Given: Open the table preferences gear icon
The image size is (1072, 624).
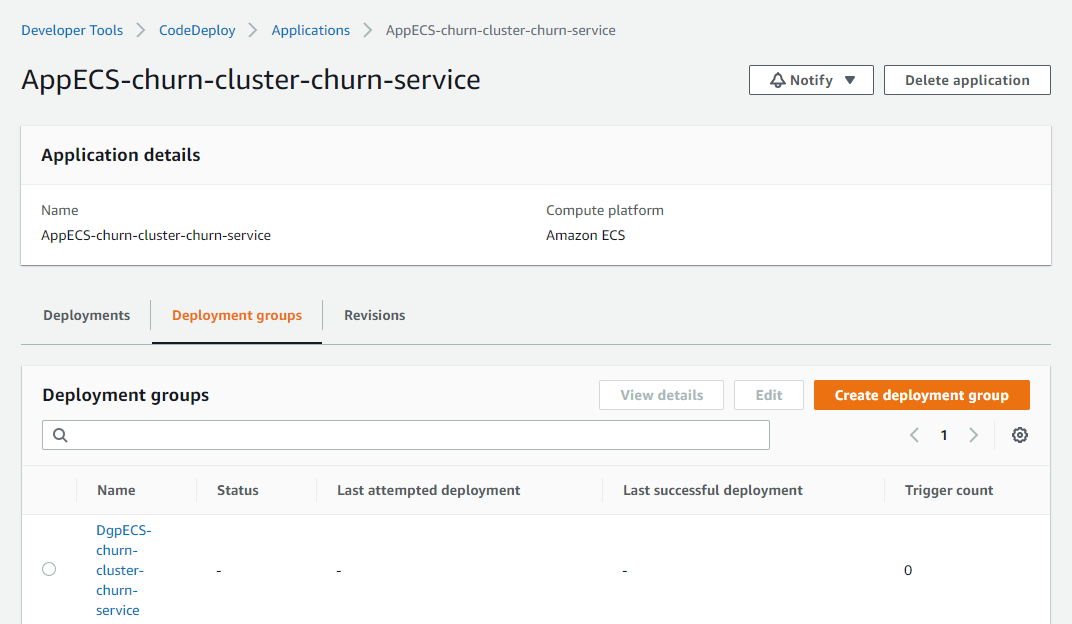Looking at the screenshot, I should pos(1019,435).
